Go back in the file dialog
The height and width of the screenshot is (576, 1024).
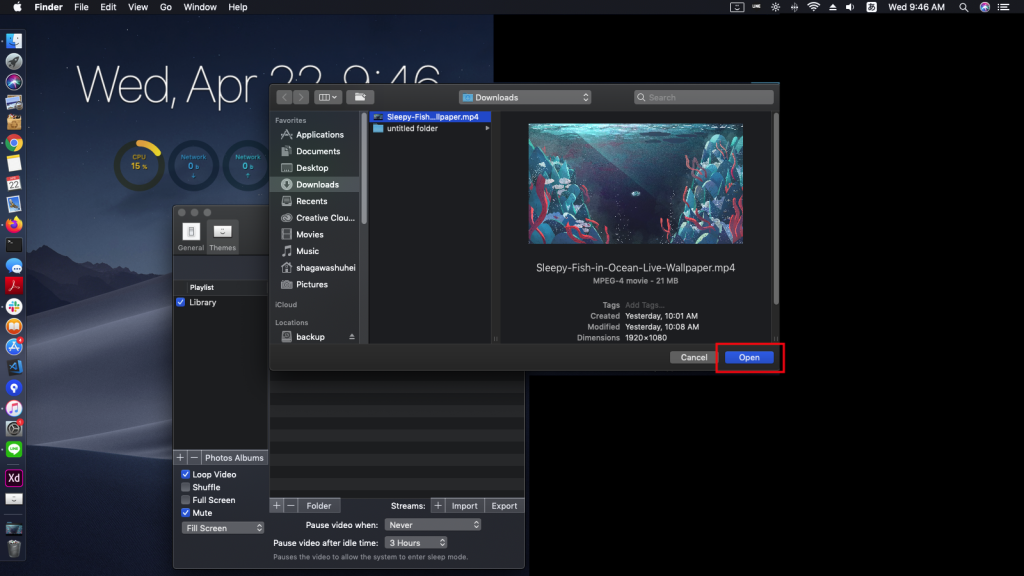click(284, 97)
